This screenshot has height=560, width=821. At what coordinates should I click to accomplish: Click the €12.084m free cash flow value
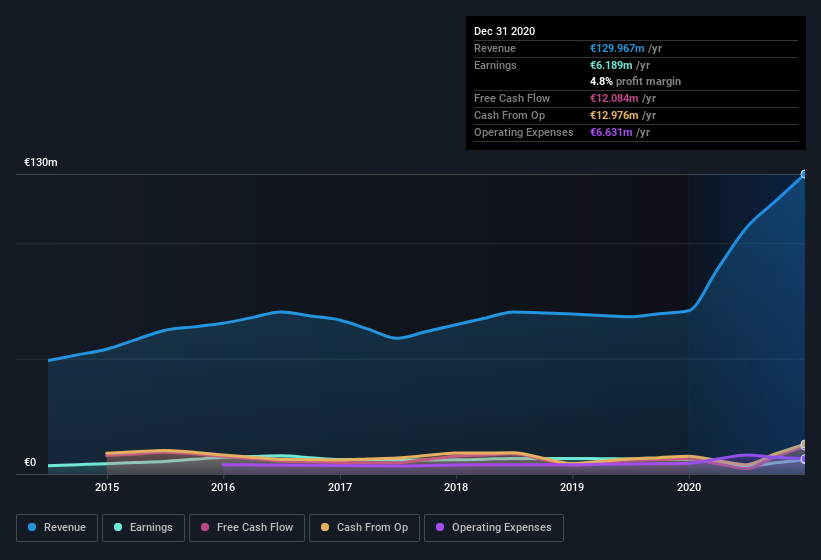(x=614, y=98)
